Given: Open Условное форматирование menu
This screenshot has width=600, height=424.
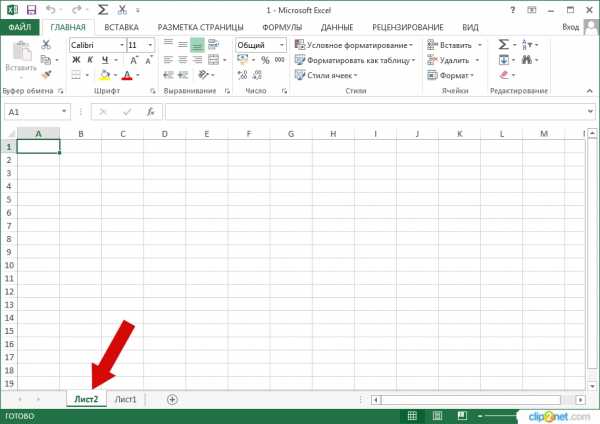Looking at the screenshot, I should click(x=354, y=45).
